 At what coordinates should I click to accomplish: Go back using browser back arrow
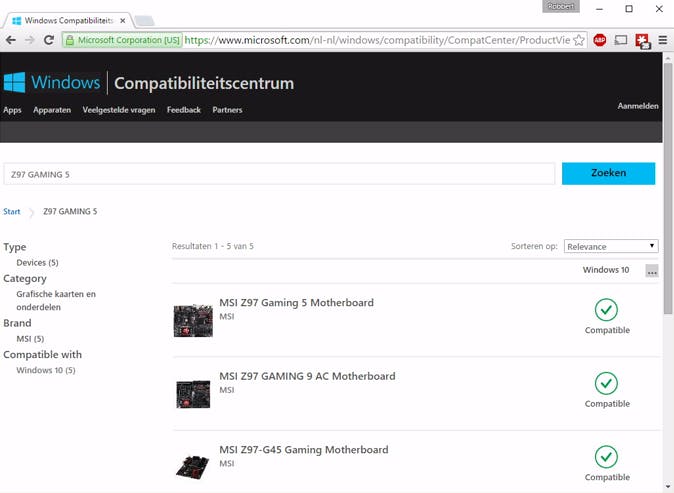[x=11, y=40]
